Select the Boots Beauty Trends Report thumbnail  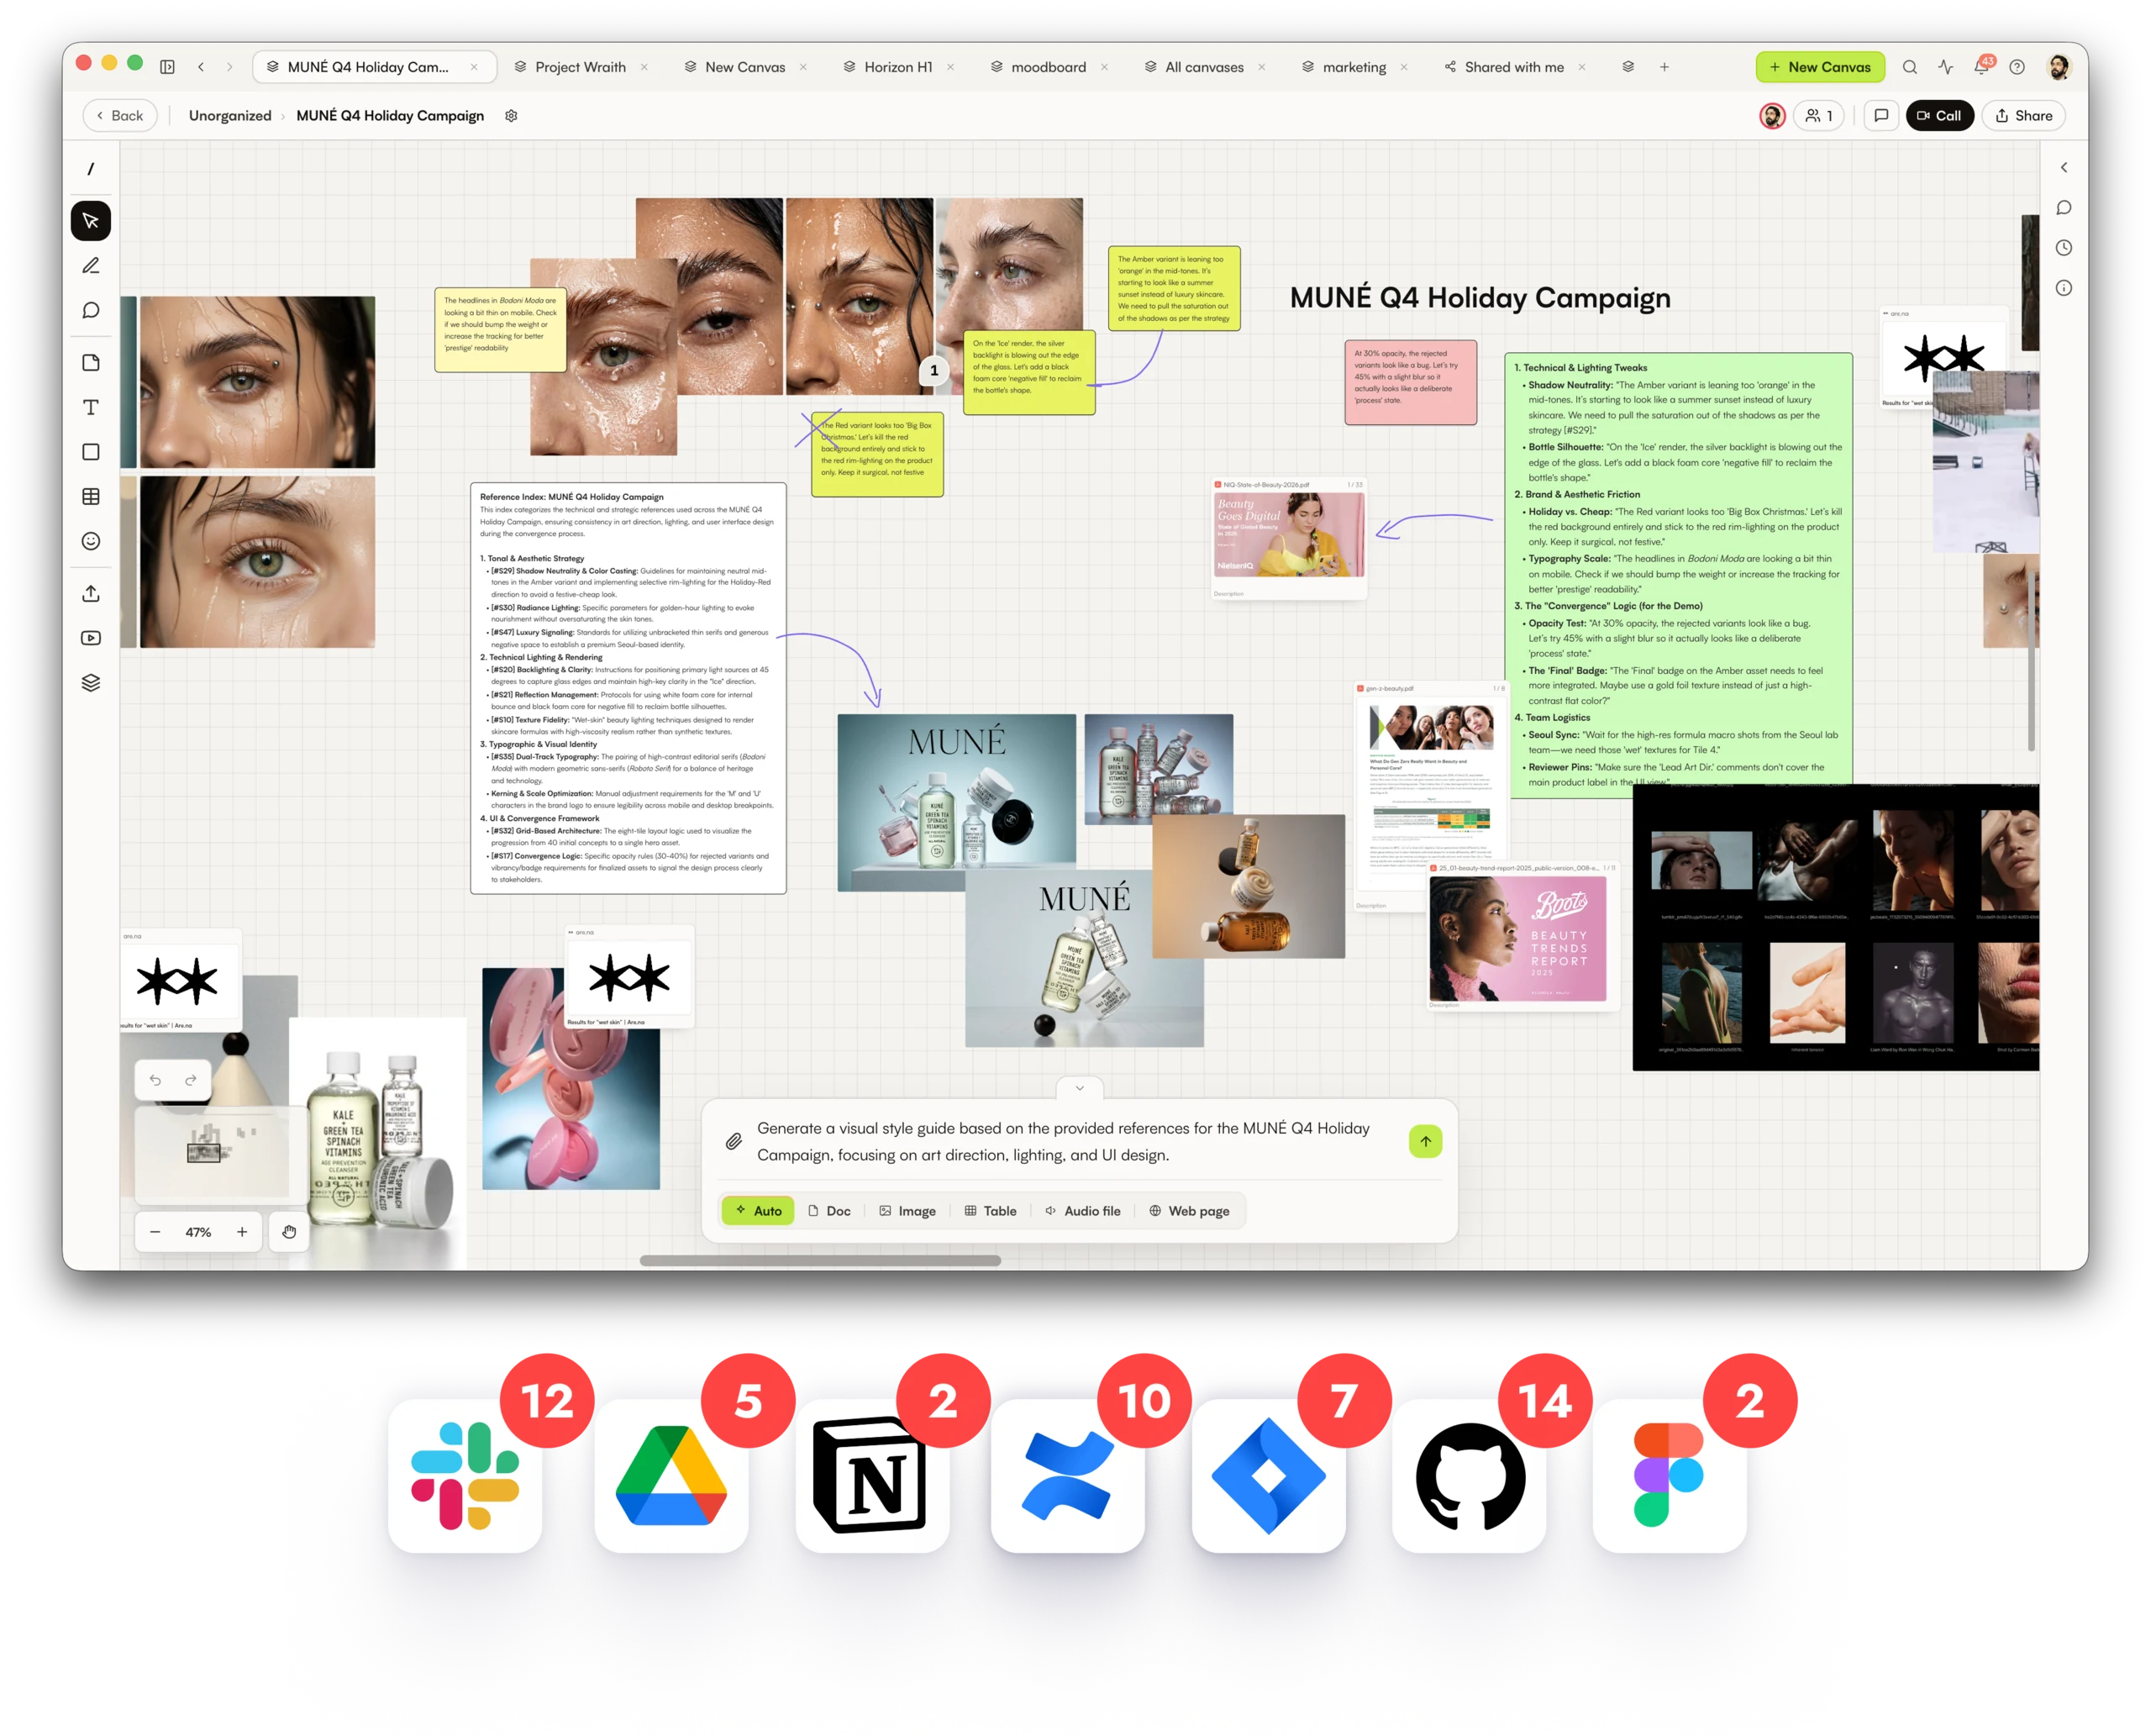pos(1518,937)
